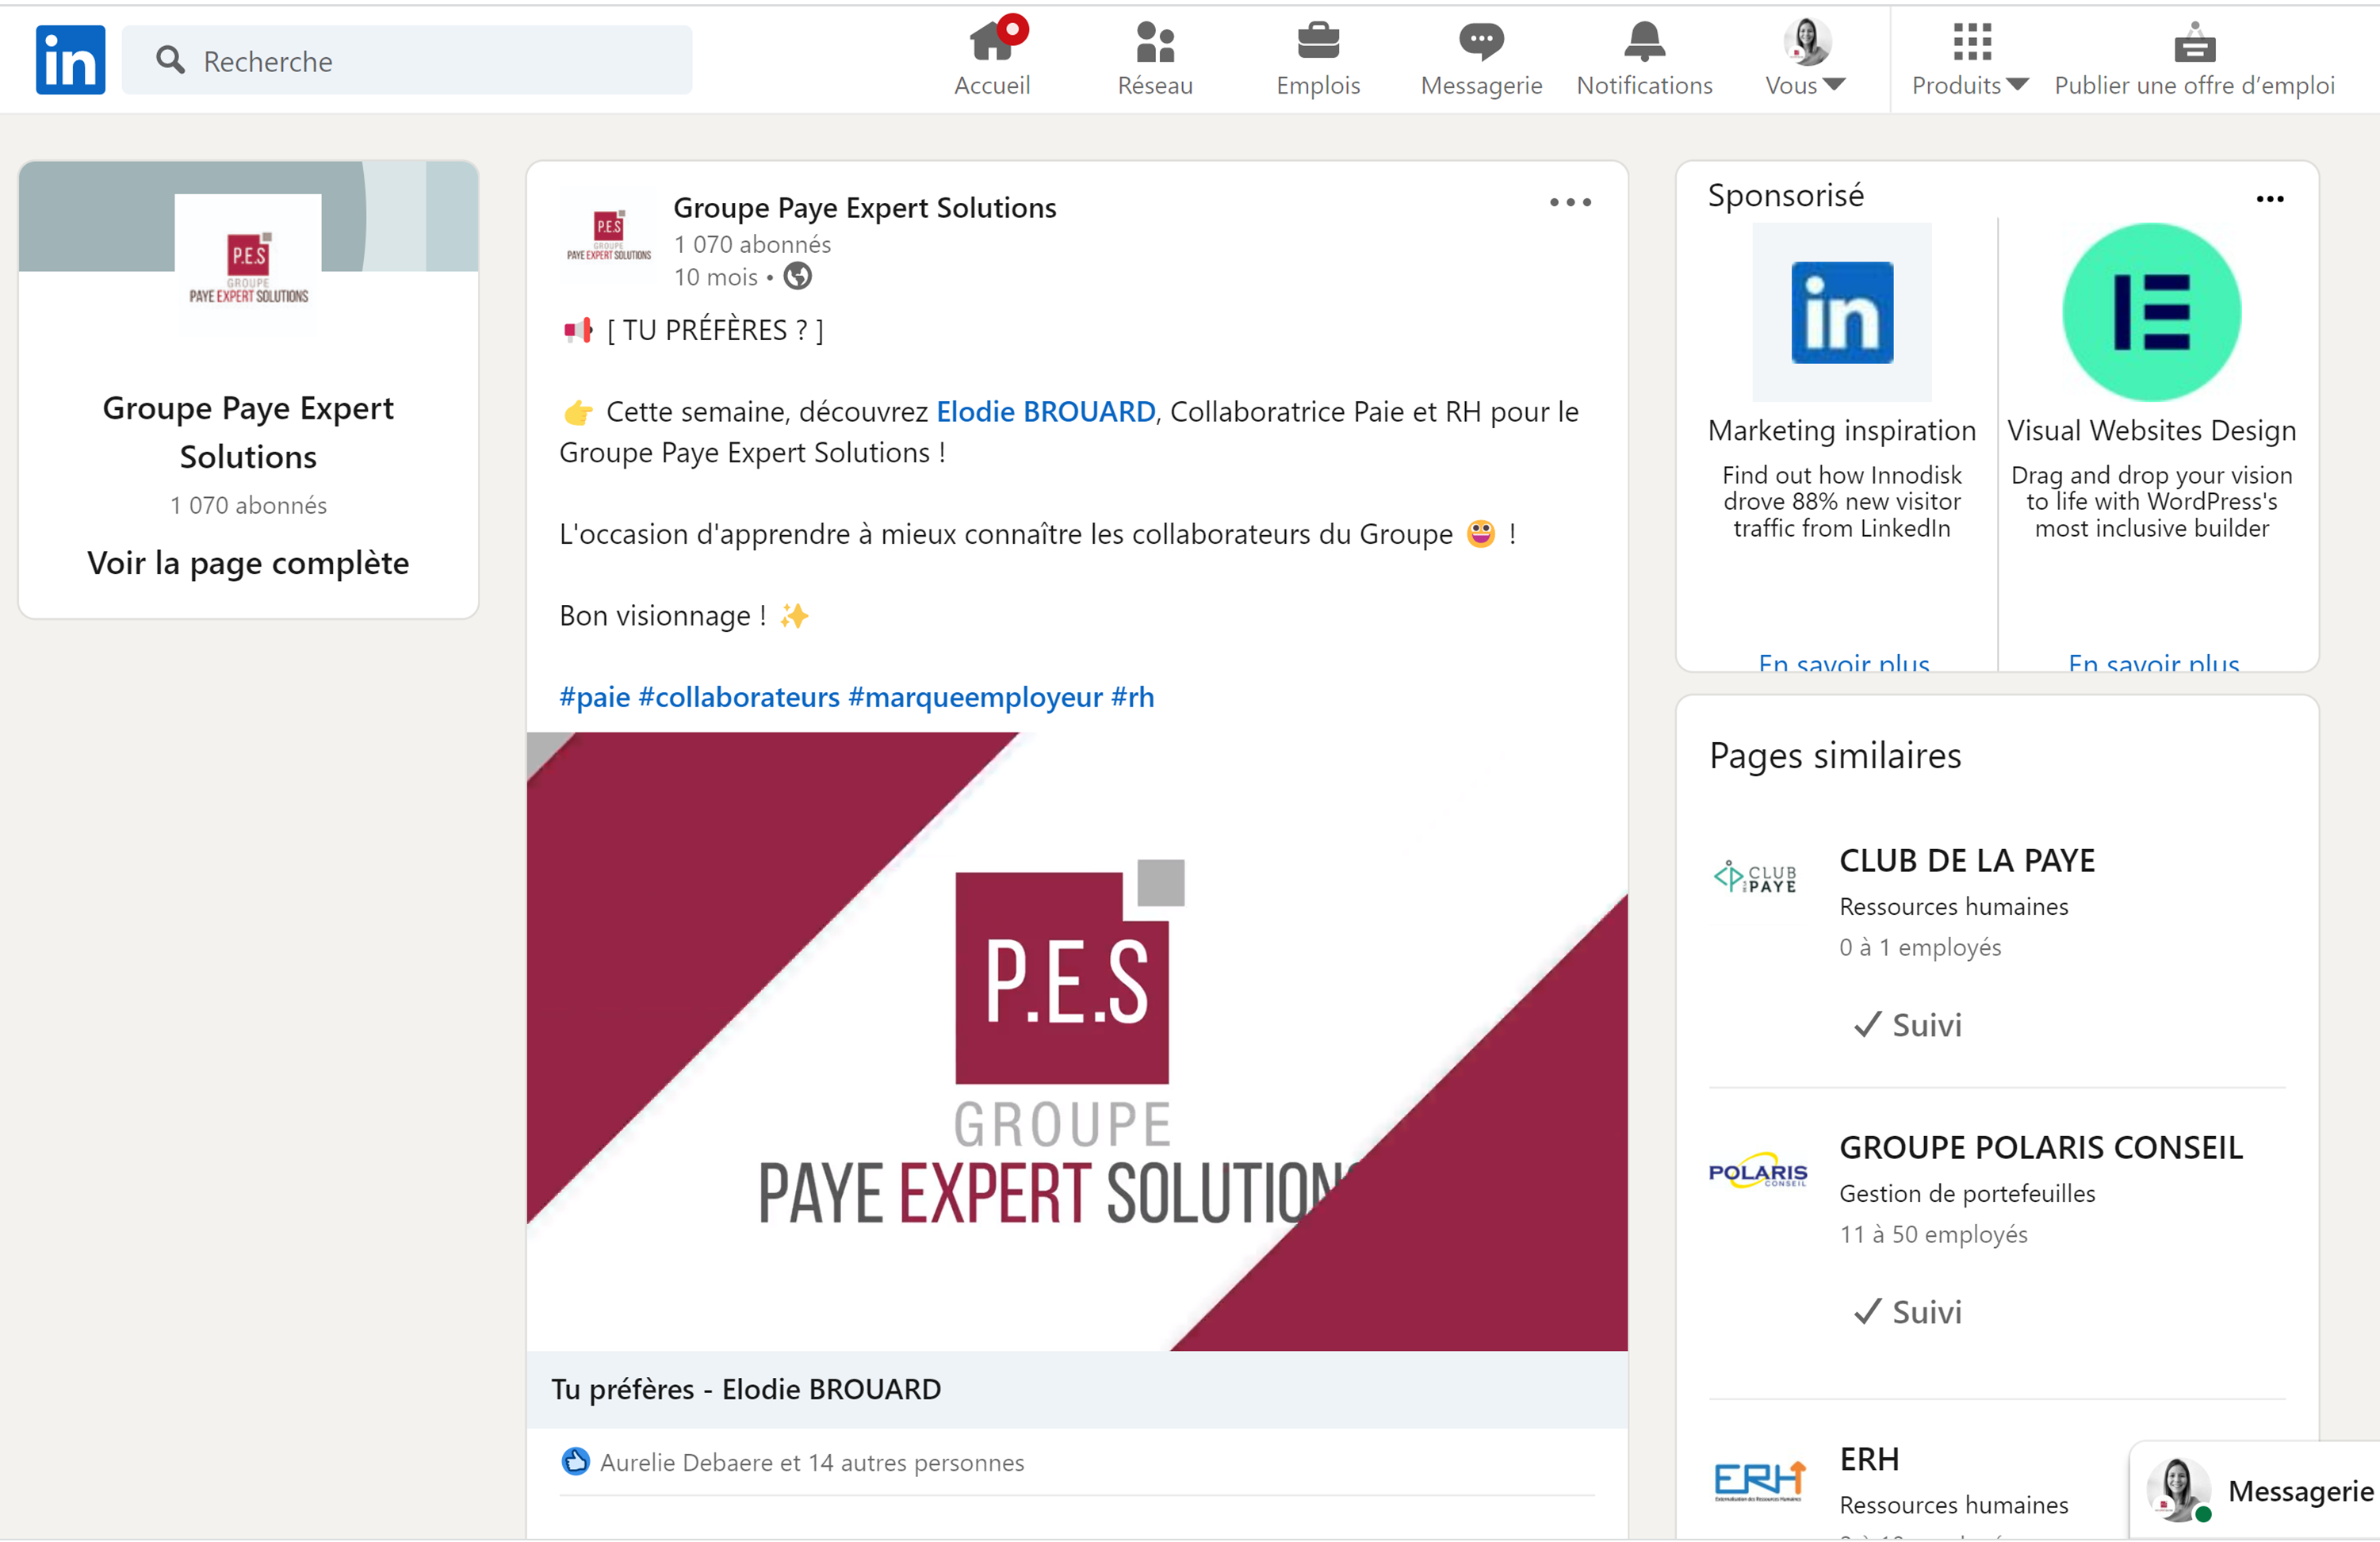Click the #marqueemployeur hashtag
This screenshot has height=1542, width=2380.
pyautogui.click(x=975, y=697)
